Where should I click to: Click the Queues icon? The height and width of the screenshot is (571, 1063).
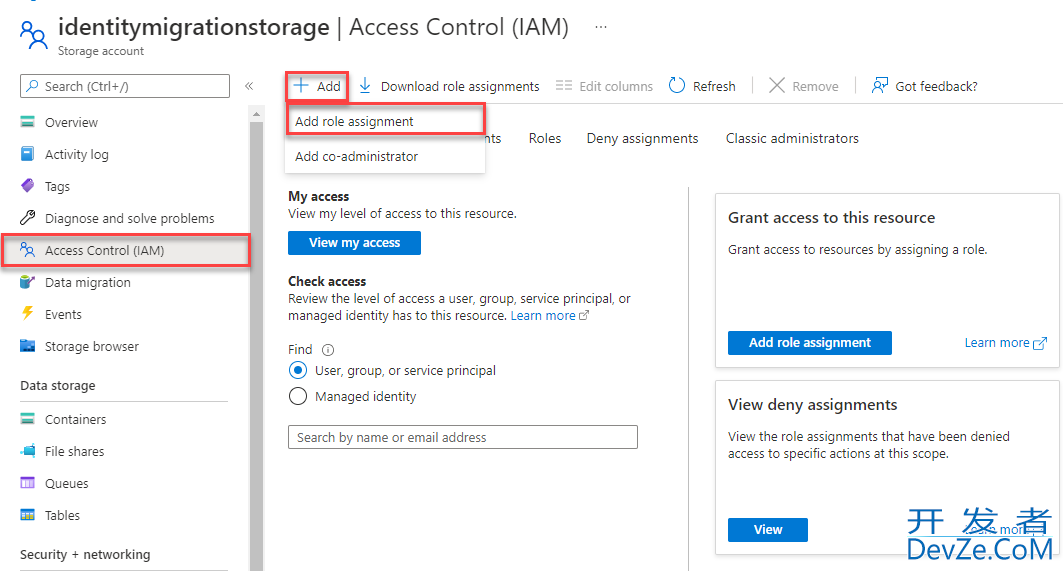27,483
